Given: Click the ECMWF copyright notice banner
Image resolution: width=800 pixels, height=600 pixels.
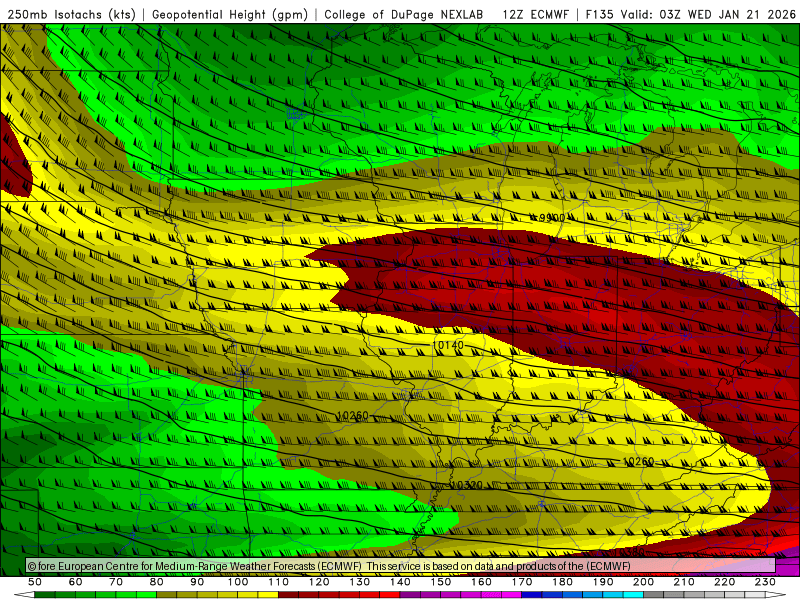Looking at the screenshot, I should click(401, 566).
